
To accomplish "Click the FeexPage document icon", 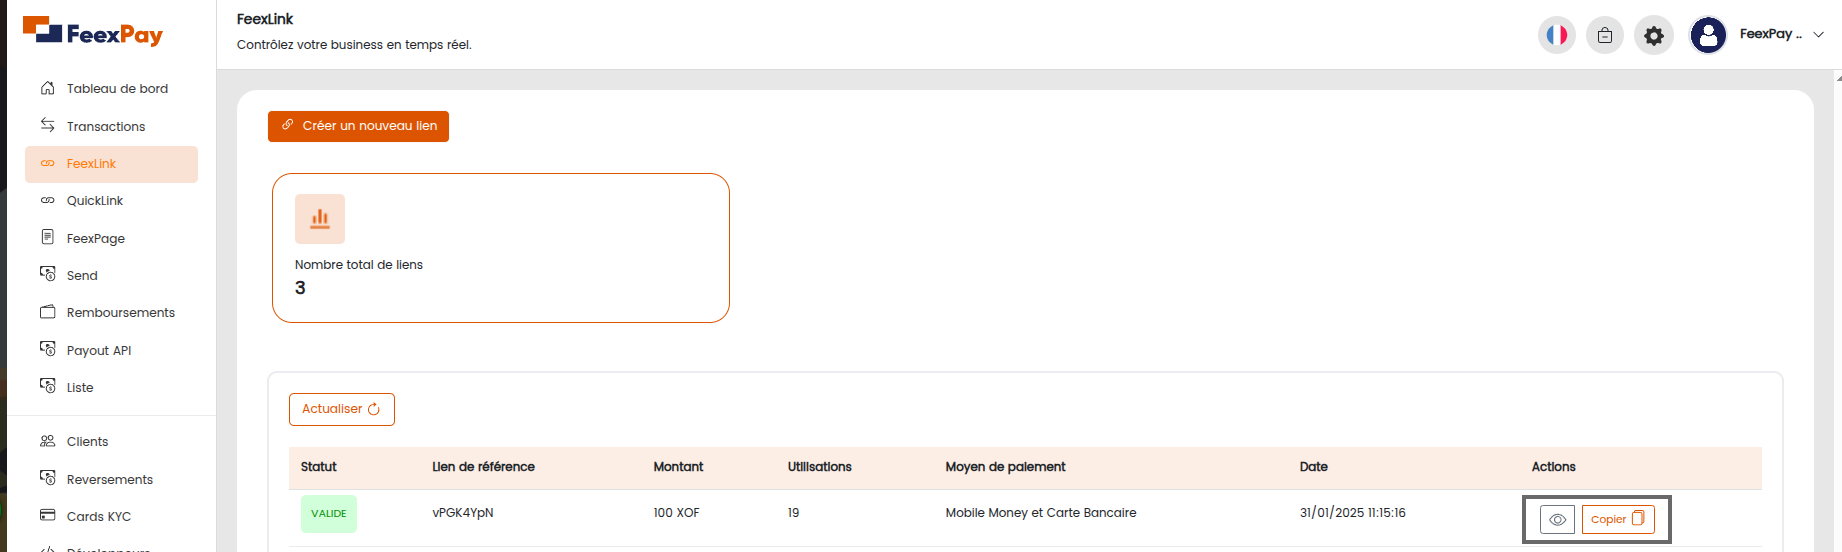I will (x=47, y=237).
